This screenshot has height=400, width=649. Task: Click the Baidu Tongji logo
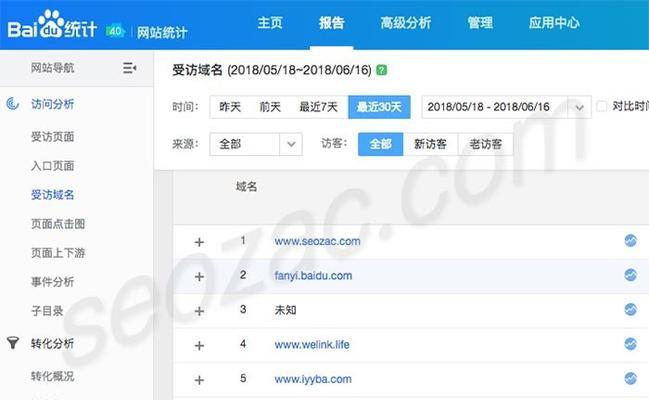[x=52, y=25]
